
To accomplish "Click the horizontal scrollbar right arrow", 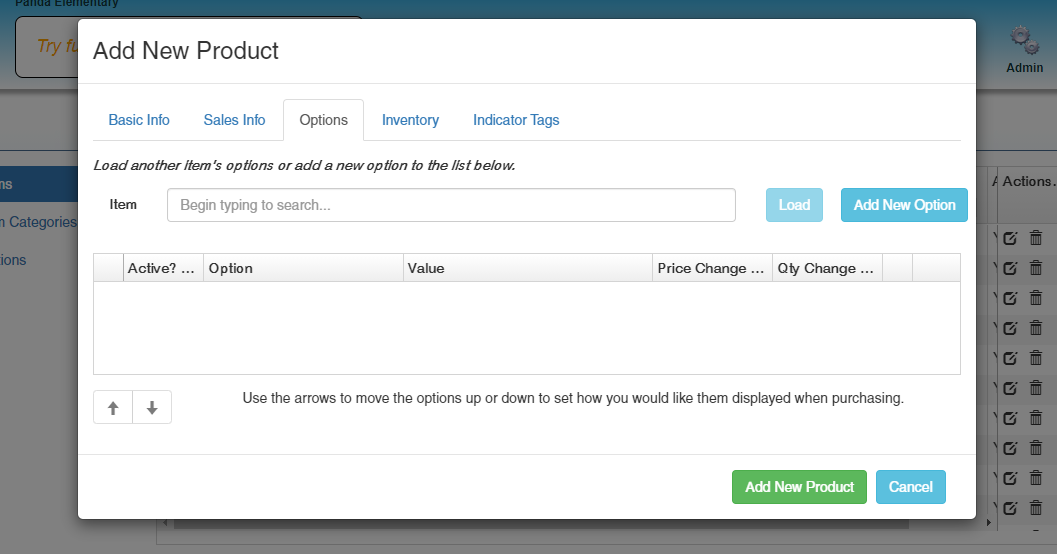I will 989,523.
